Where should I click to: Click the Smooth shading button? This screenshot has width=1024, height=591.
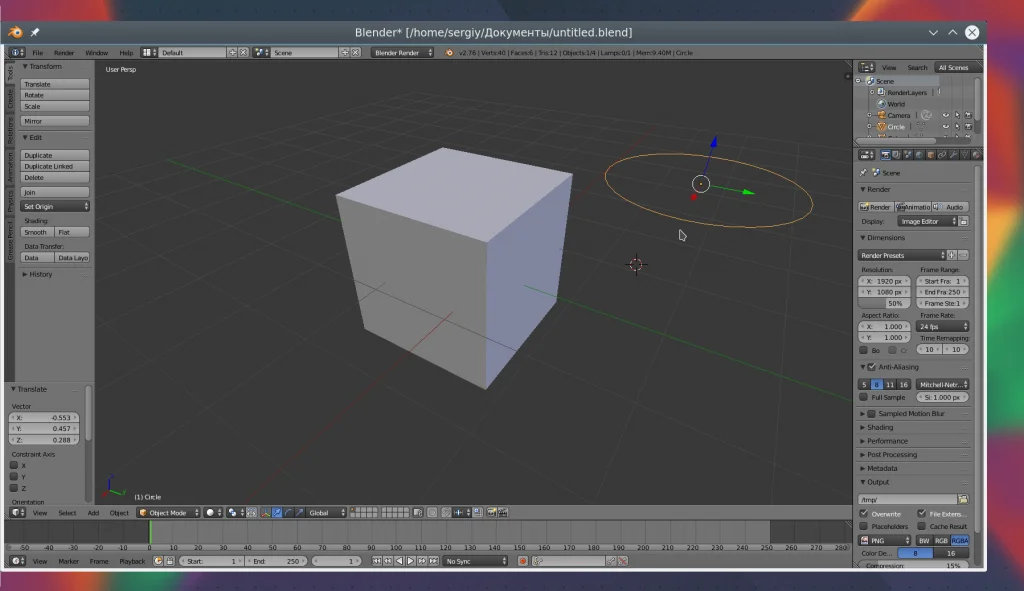(36, 232)
